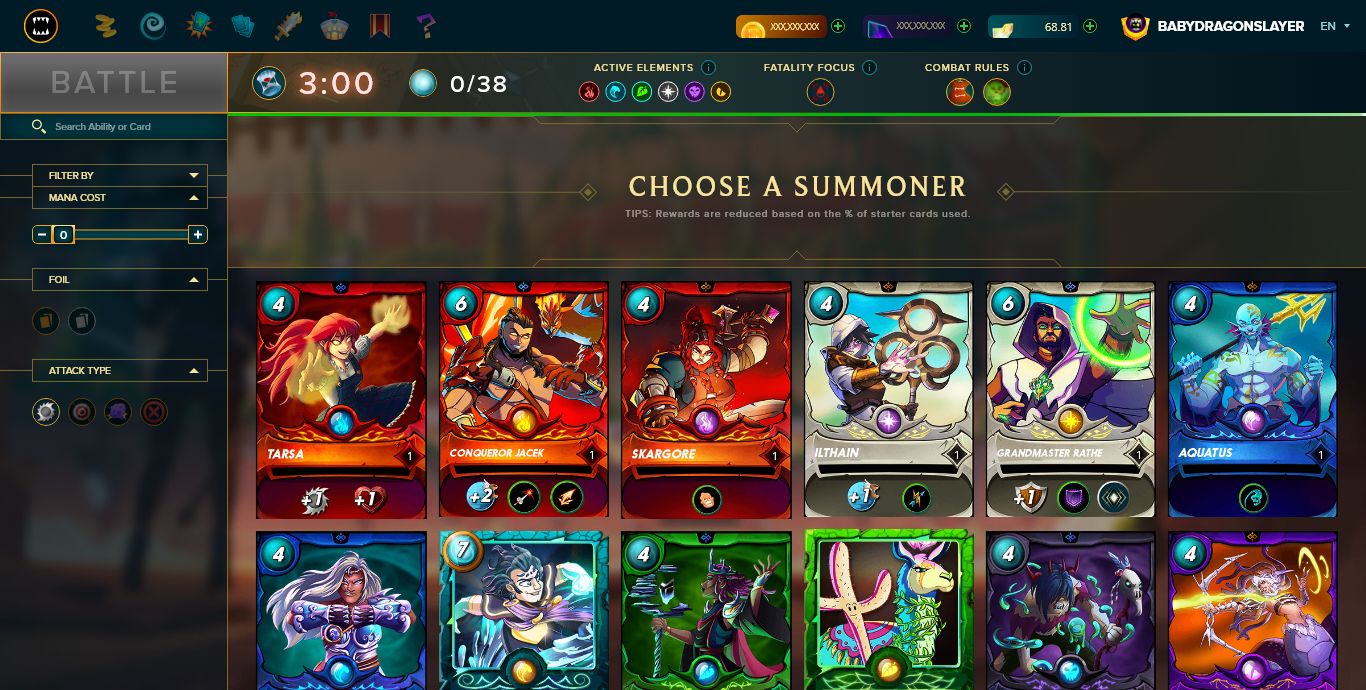Open the guild banner icon in the top navigation
The height and width of the screenshot is (690, 1366).
(x=380, y=26)
